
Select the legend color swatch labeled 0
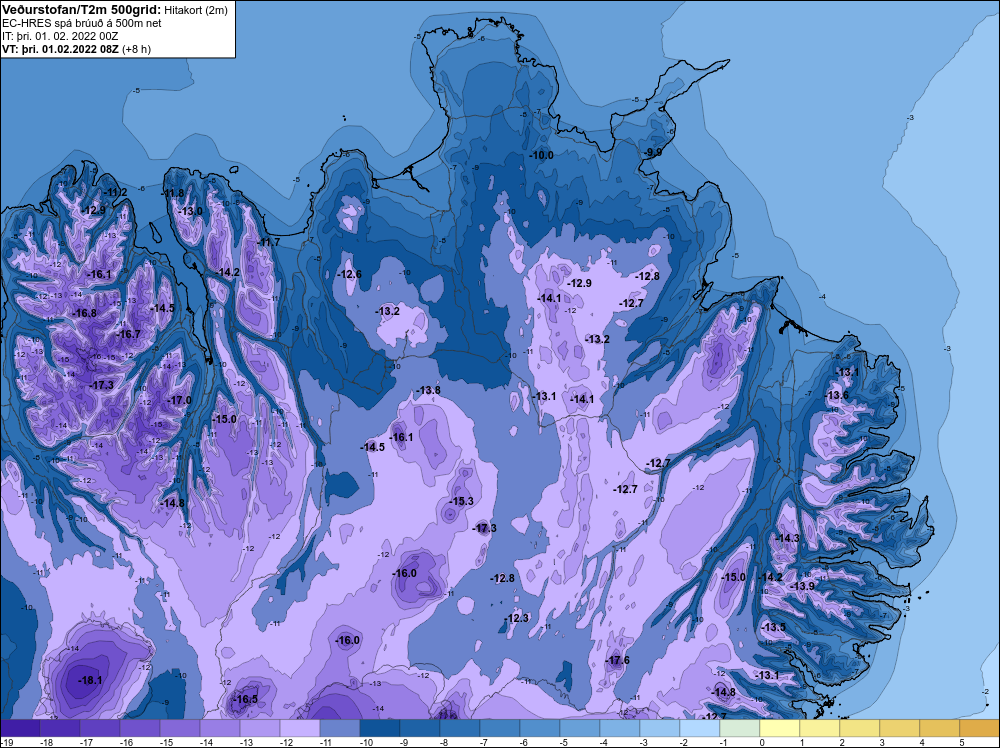point(780,728)
